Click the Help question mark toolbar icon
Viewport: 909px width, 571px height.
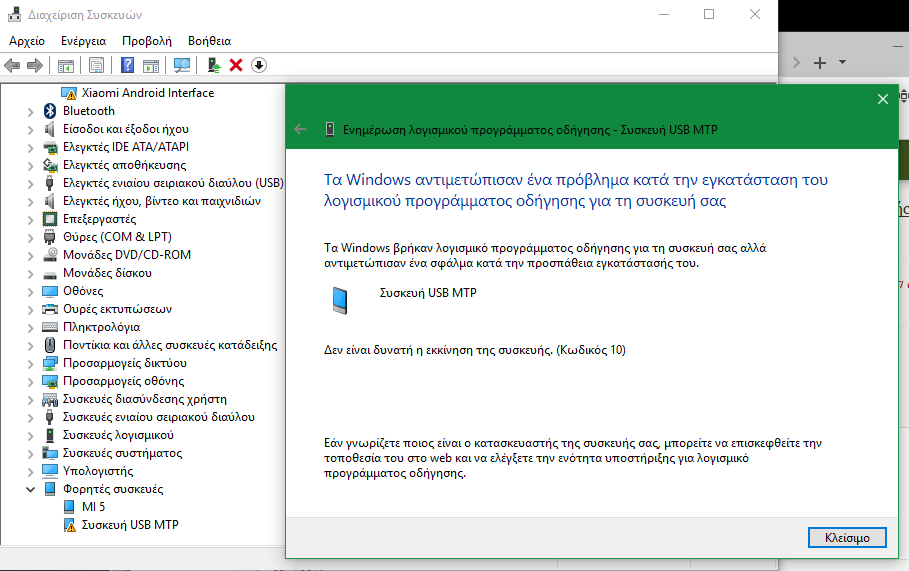[127, 65]
